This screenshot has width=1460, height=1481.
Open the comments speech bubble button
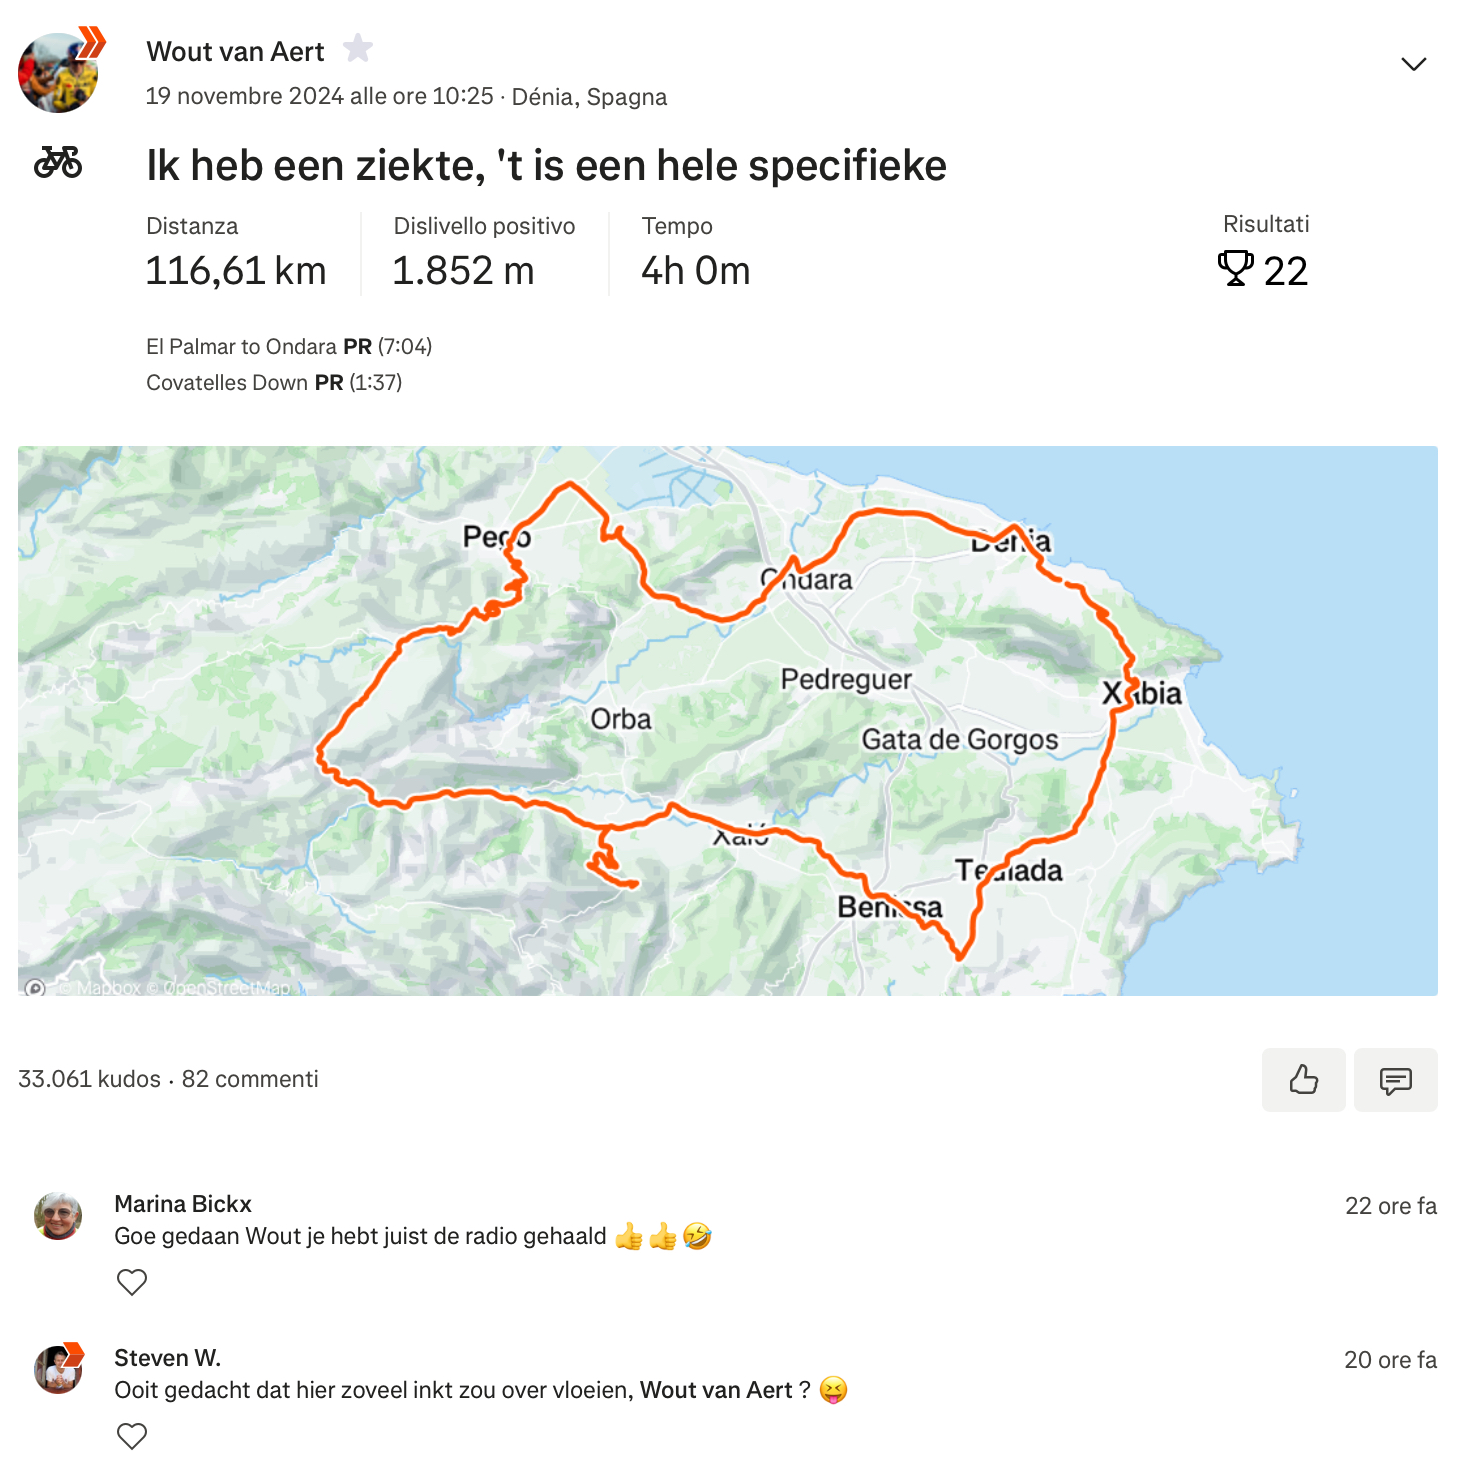point(1395,1080)
